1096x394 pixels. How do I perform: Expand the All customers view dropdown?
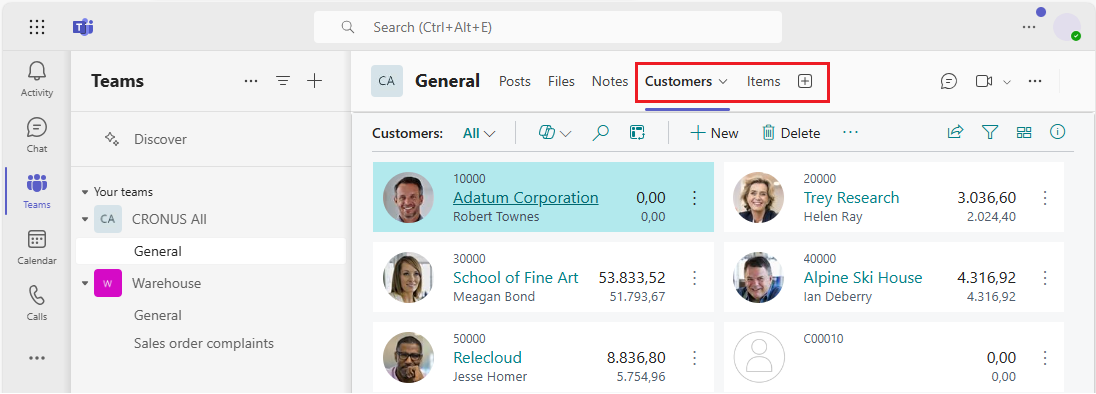tap(480, 133)
